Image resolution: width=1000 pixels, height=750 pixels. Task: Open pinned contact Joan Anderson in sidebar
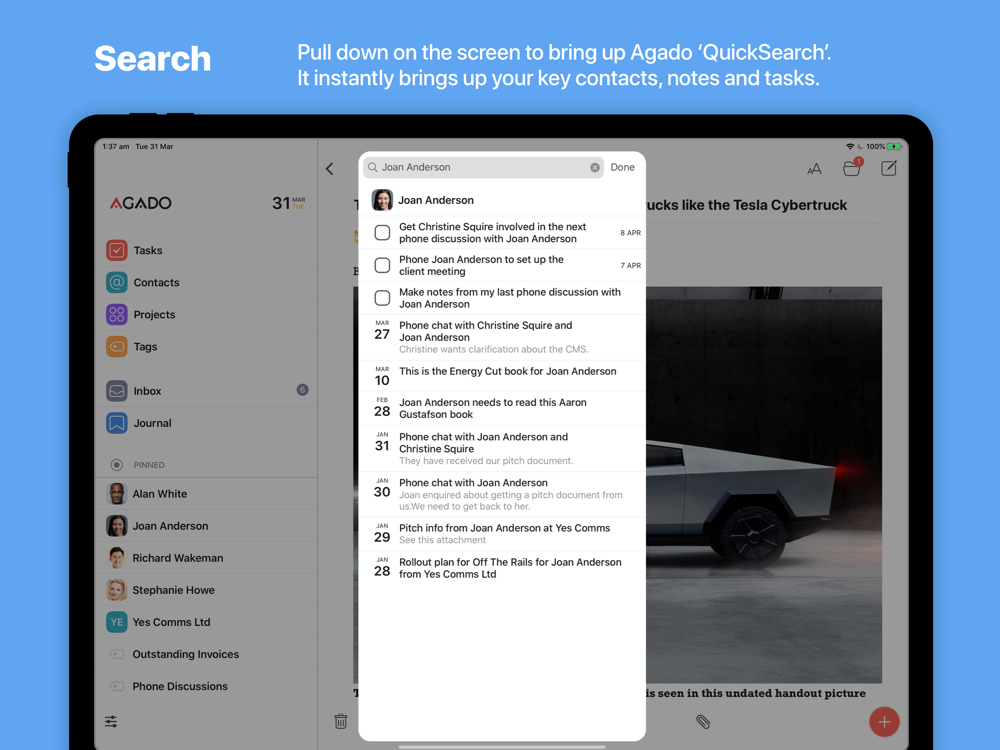pyautogui.click(x=206, y=526)
